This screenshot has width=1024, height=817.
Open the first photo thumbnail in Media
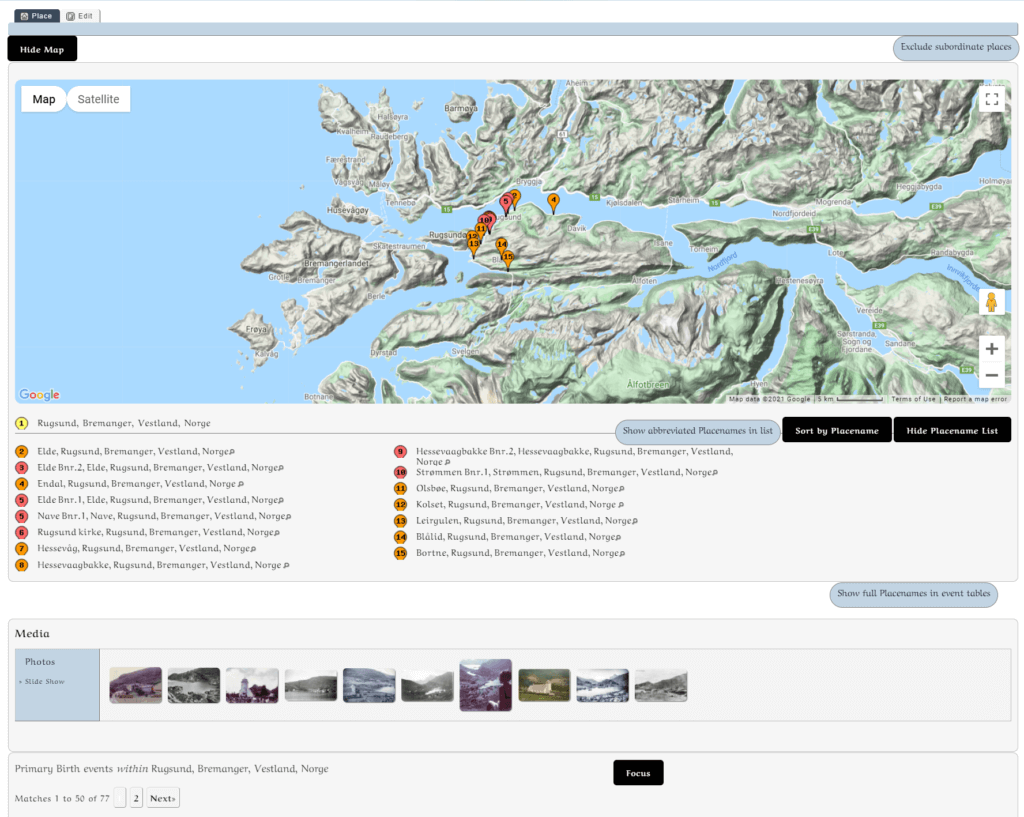click(135, 685)
